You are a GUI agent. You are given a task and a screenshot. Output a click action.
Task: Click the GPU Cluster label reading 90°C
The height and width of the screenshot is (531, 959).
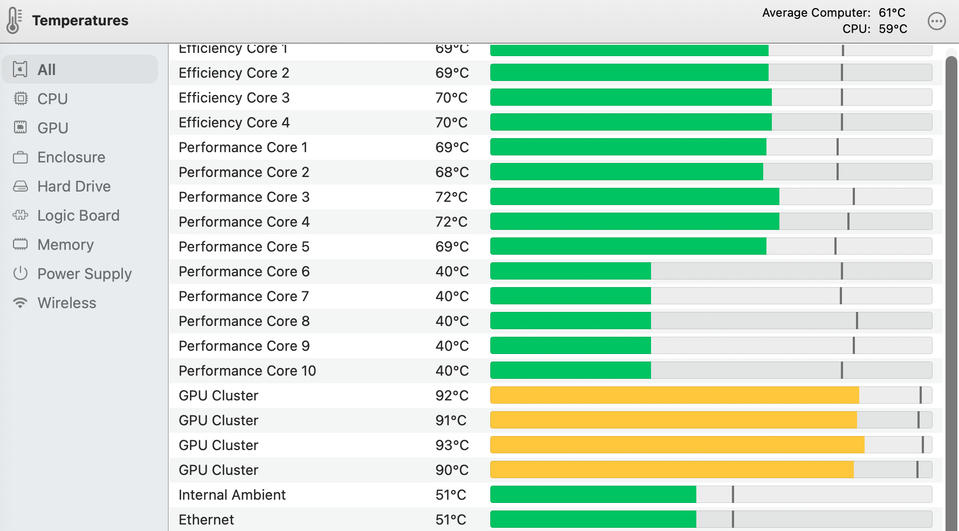click(218, 470)
